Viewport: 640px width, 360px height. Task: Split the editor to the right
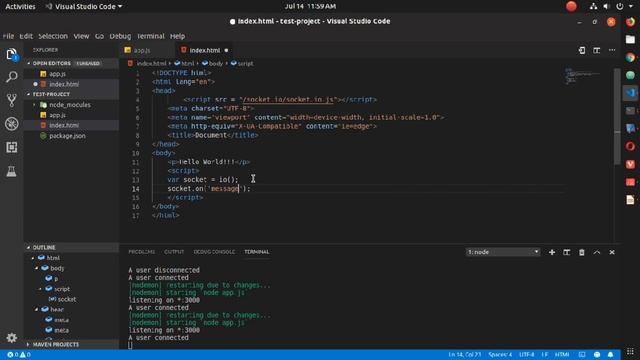pyautogui.click(x=597, y=50)
